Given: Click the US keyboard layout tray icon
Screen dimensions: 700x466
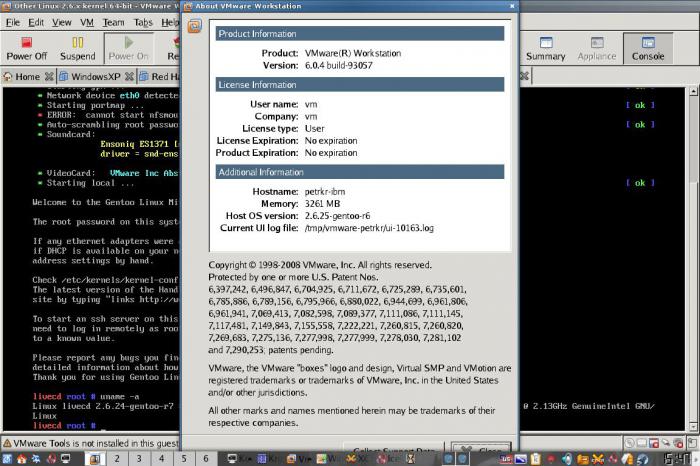Looking at the screenshot, I should click(506, 459).
